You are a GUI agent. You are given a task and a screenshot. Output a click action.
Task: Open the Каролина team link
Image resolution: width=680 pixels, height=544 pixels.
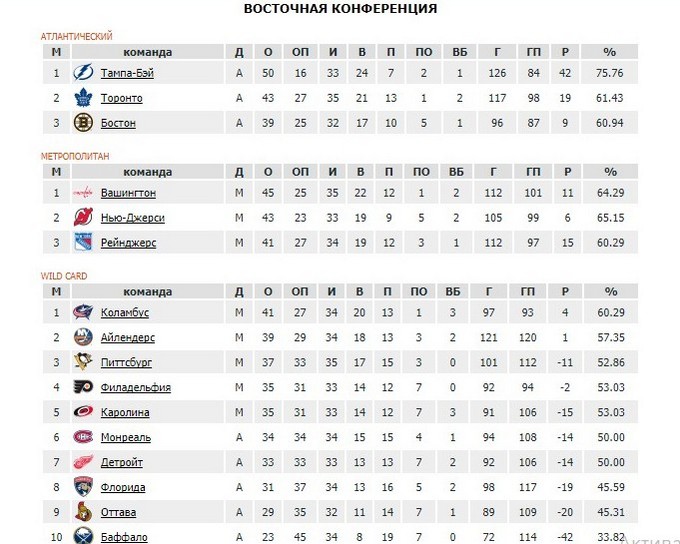click(x=125, y=412)
